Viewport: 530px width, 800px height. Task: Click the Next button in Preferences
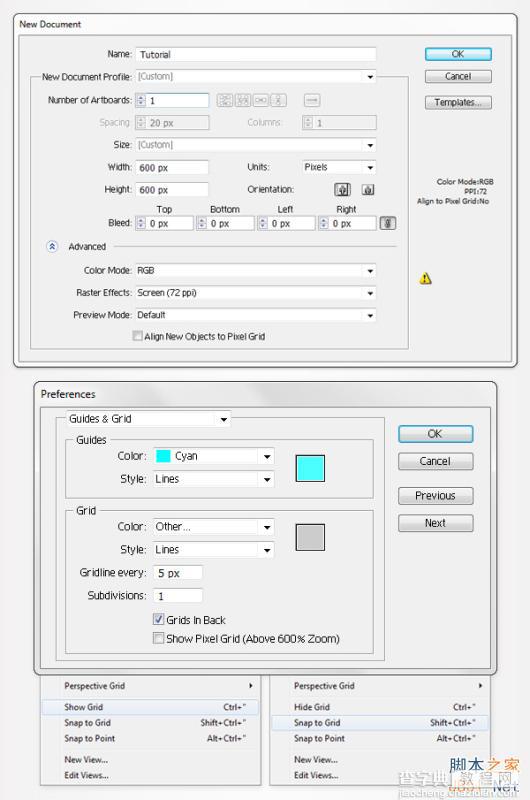point(436,523)
